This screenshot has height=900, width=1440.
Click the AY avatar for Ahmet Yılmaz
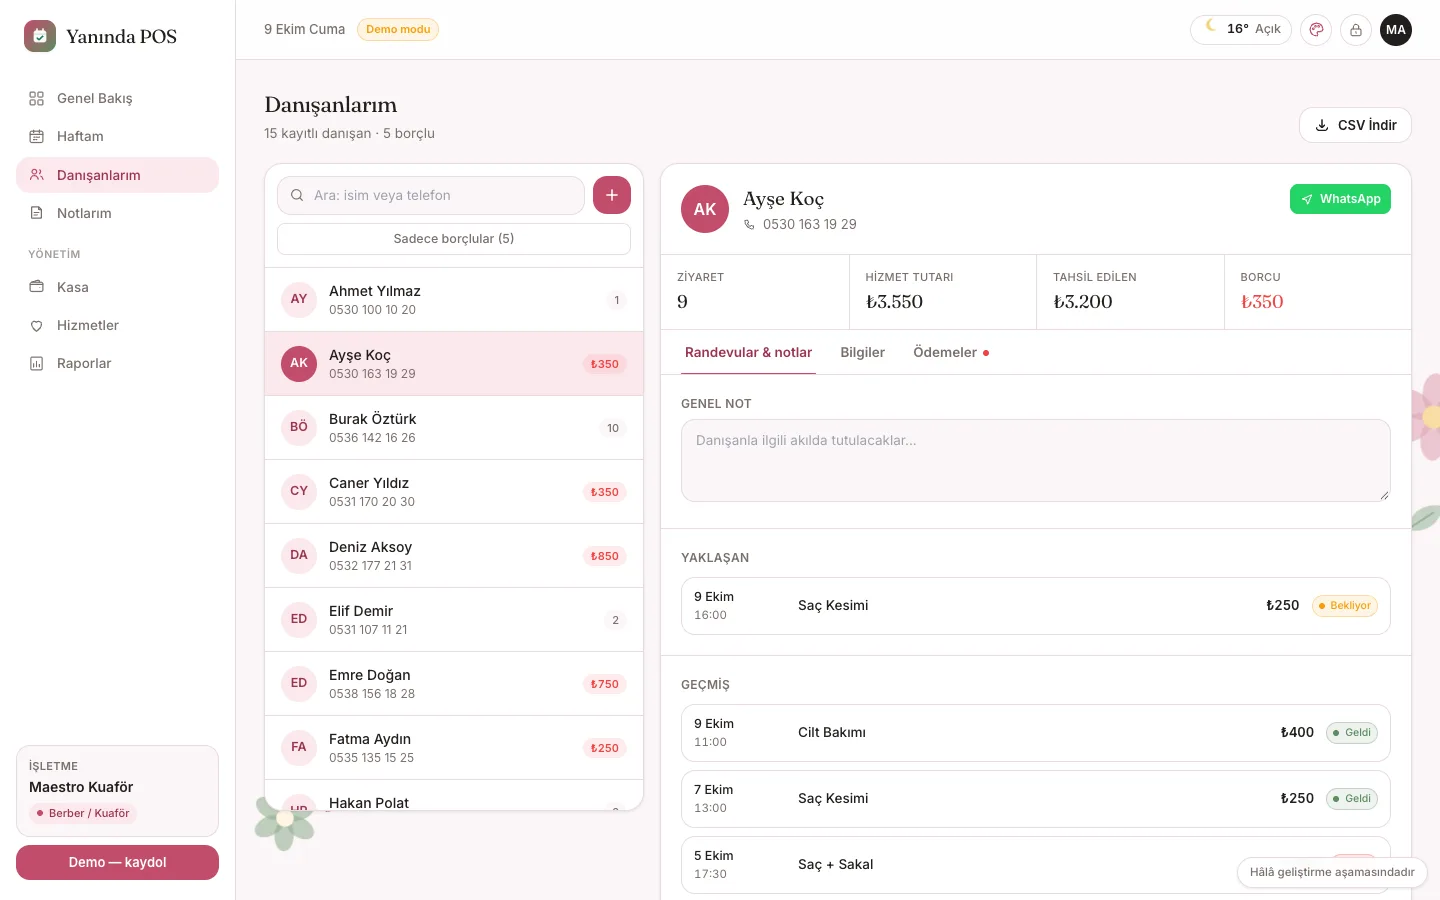click(299, 299)
